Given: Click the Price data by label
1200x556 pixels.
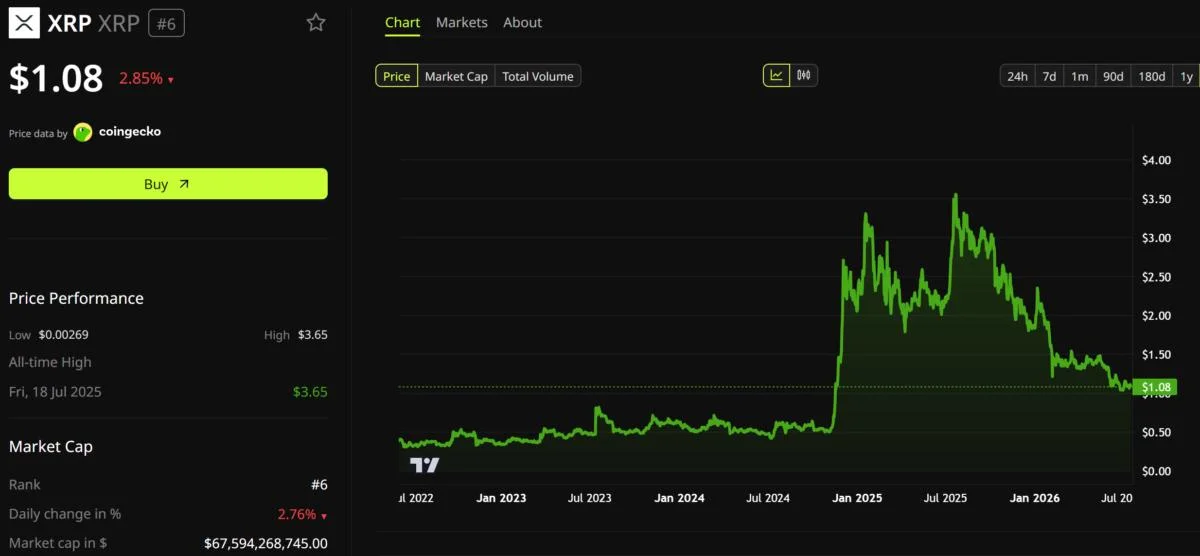Looking at the screenshot, I should [38, 133].
